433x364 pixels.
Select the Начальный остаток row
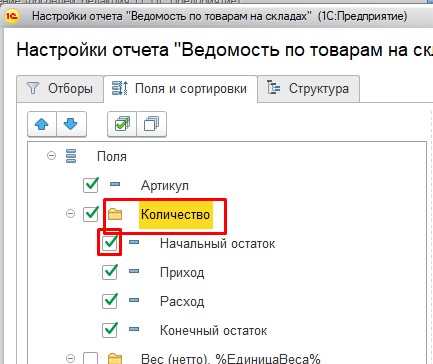click(217, 244)
